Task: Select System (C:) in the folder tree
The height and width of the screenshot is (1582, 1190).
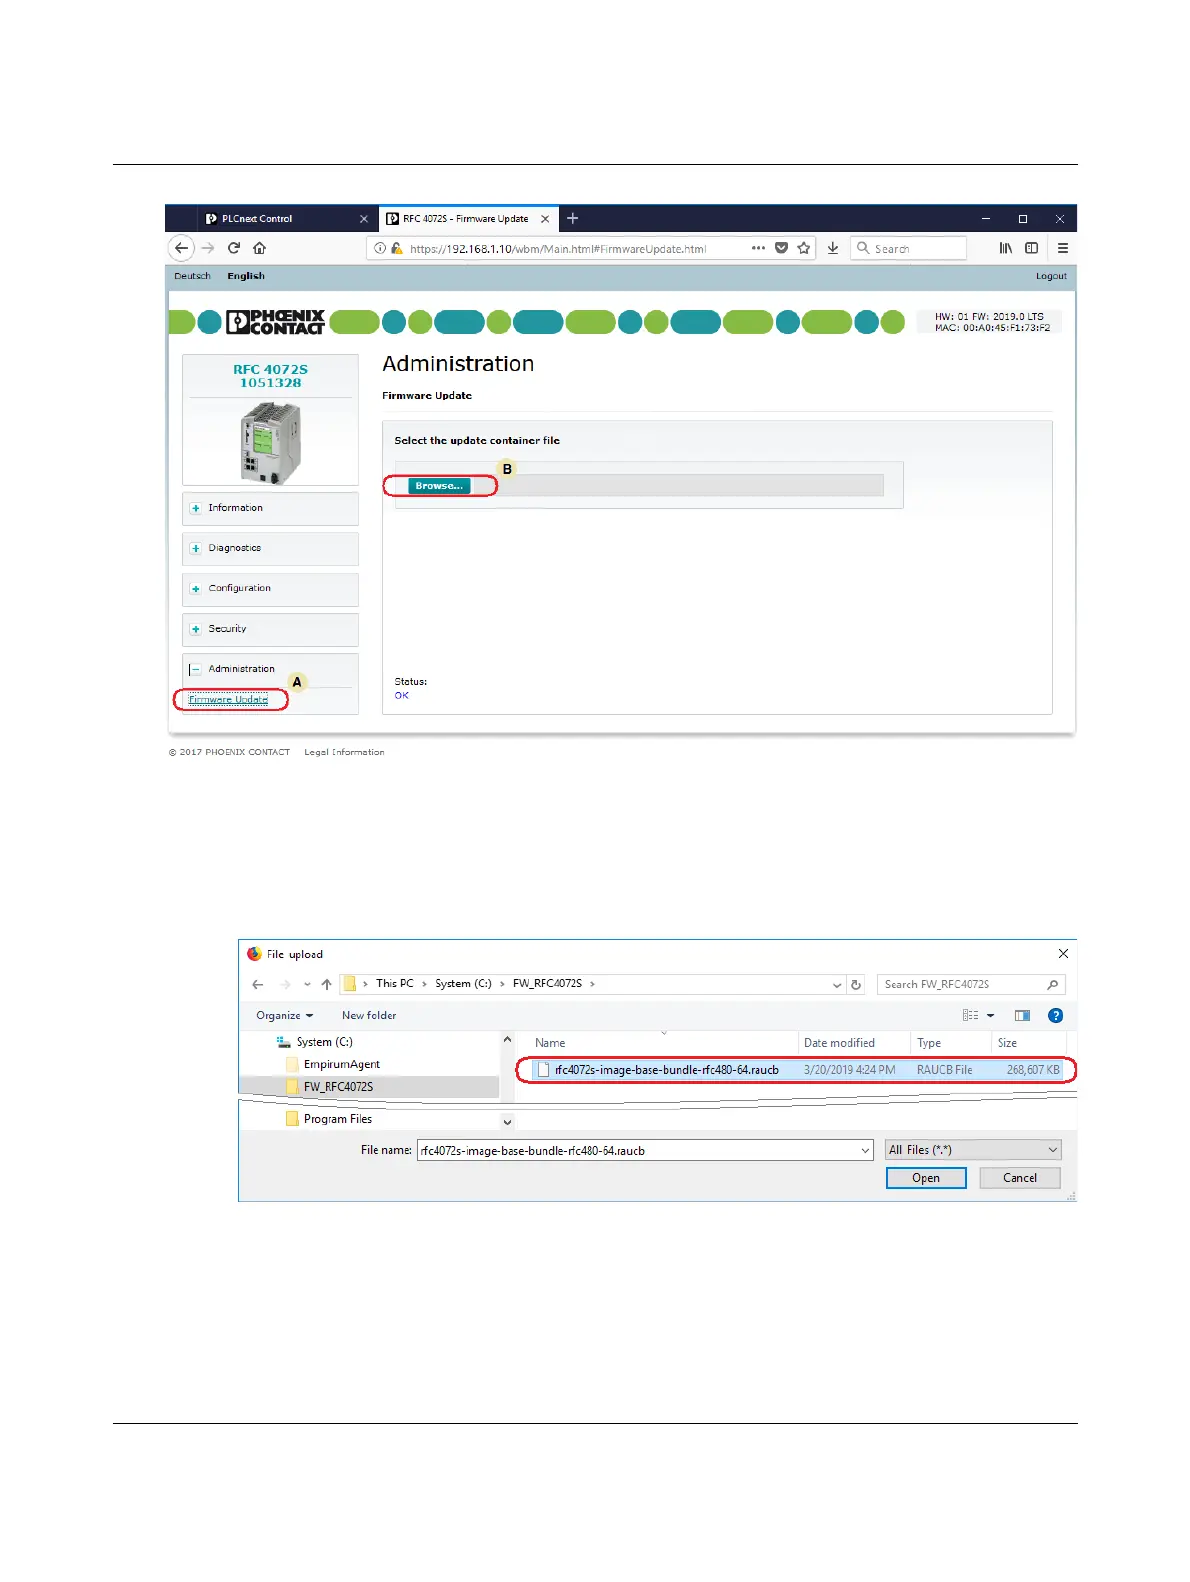Action: (324, 1042)
